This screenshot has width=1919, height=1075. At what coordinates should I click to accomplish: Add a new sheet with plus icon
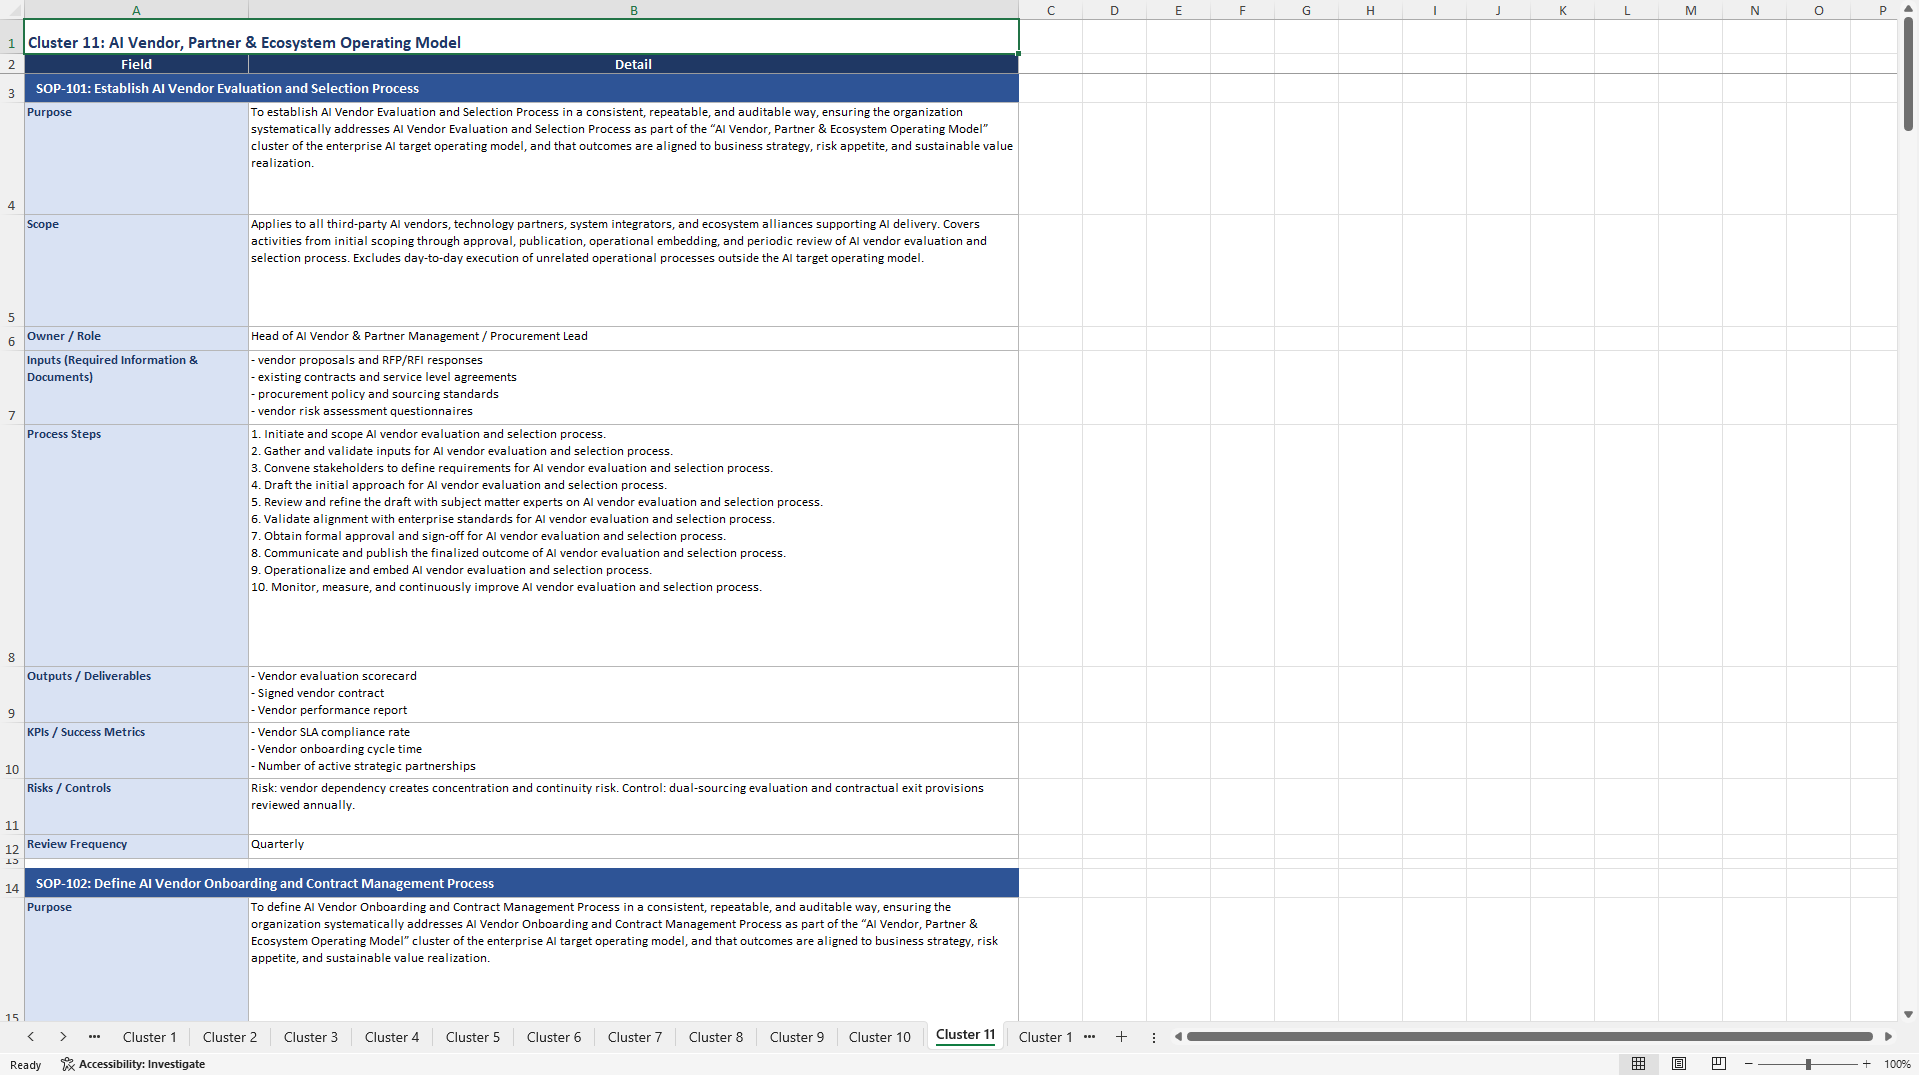1121,1037
